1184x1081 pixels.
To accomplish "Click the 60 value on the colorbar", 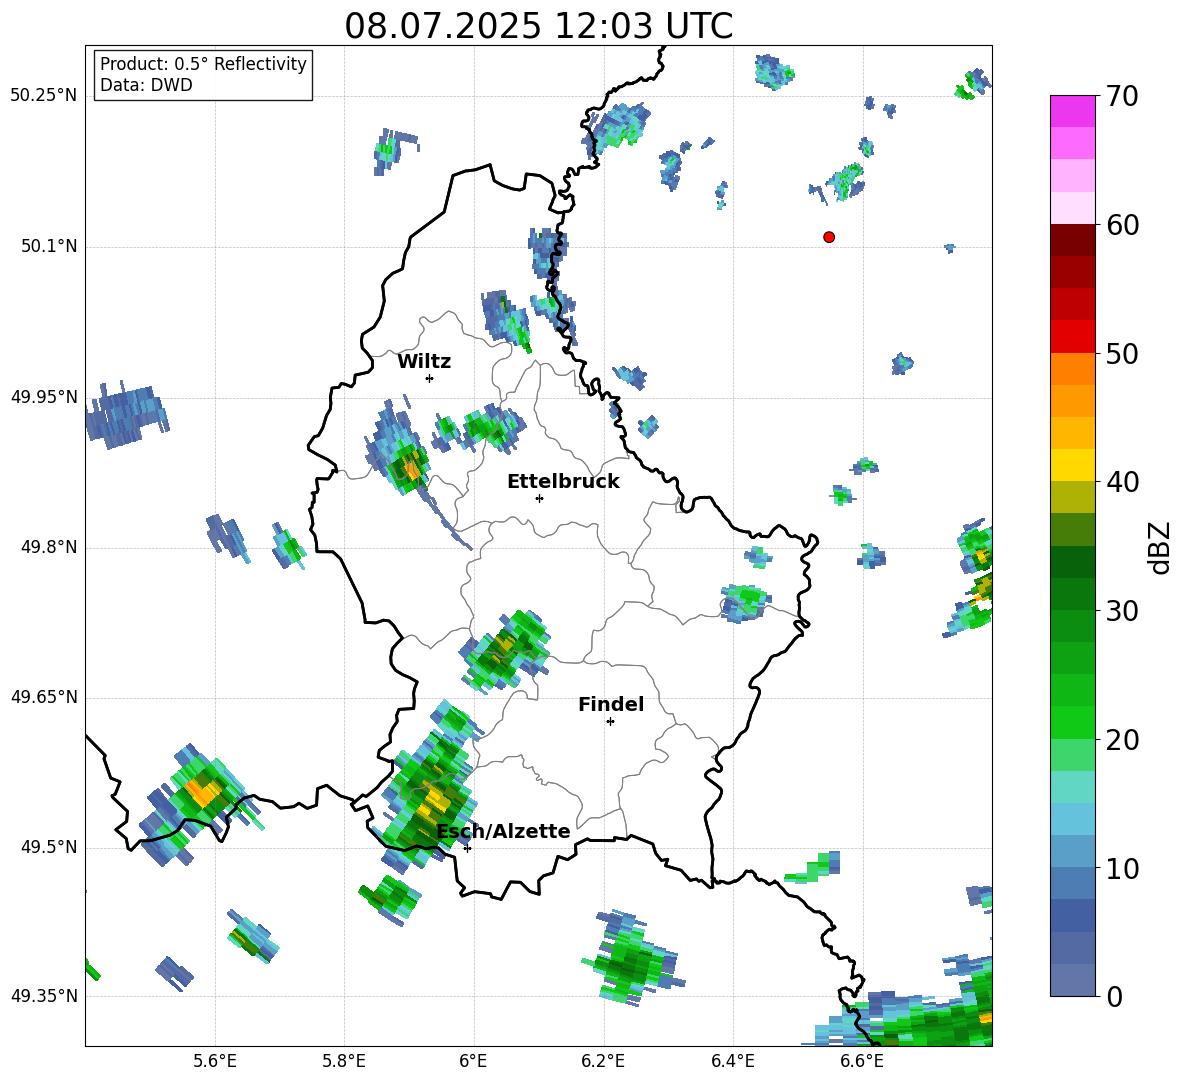I will (1121, 225).
